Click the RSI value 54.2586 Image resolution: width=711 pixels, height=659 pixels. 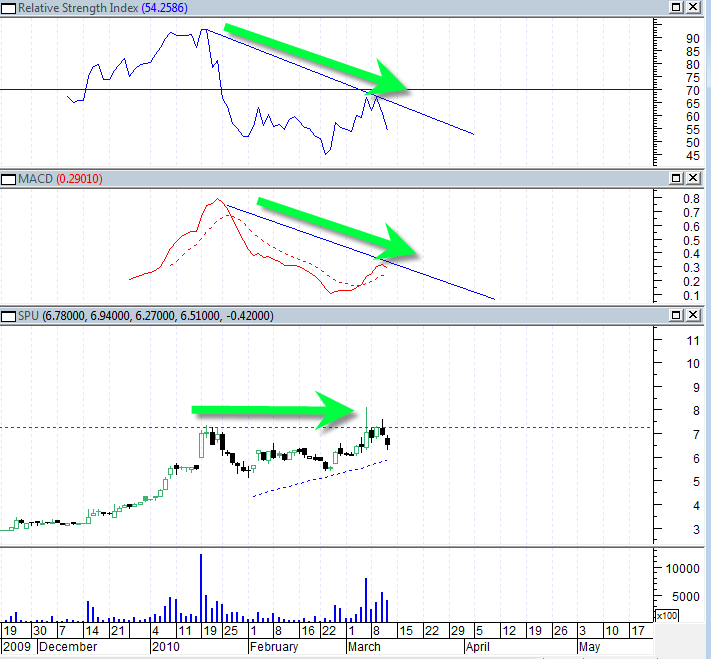pyautogui.click(x=164, y=8)
